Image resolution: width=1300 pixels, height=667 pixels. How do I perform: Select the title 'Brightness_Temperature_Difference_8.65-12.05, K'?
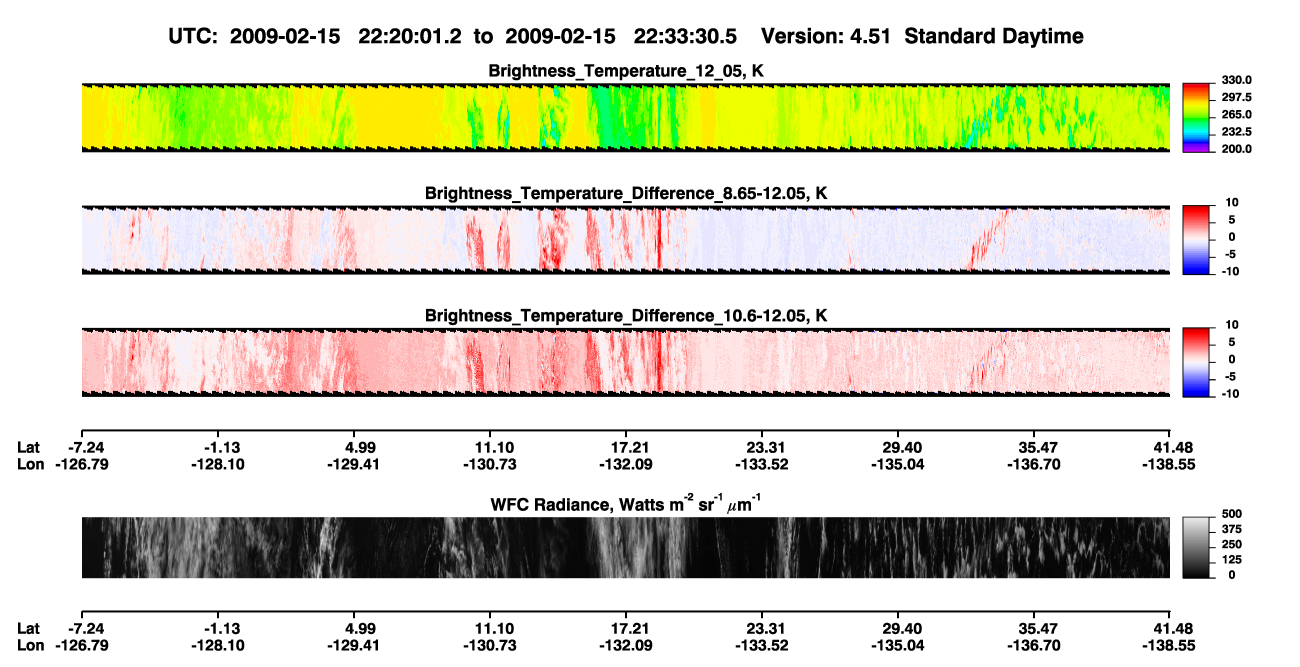click(x=626, y=193)
